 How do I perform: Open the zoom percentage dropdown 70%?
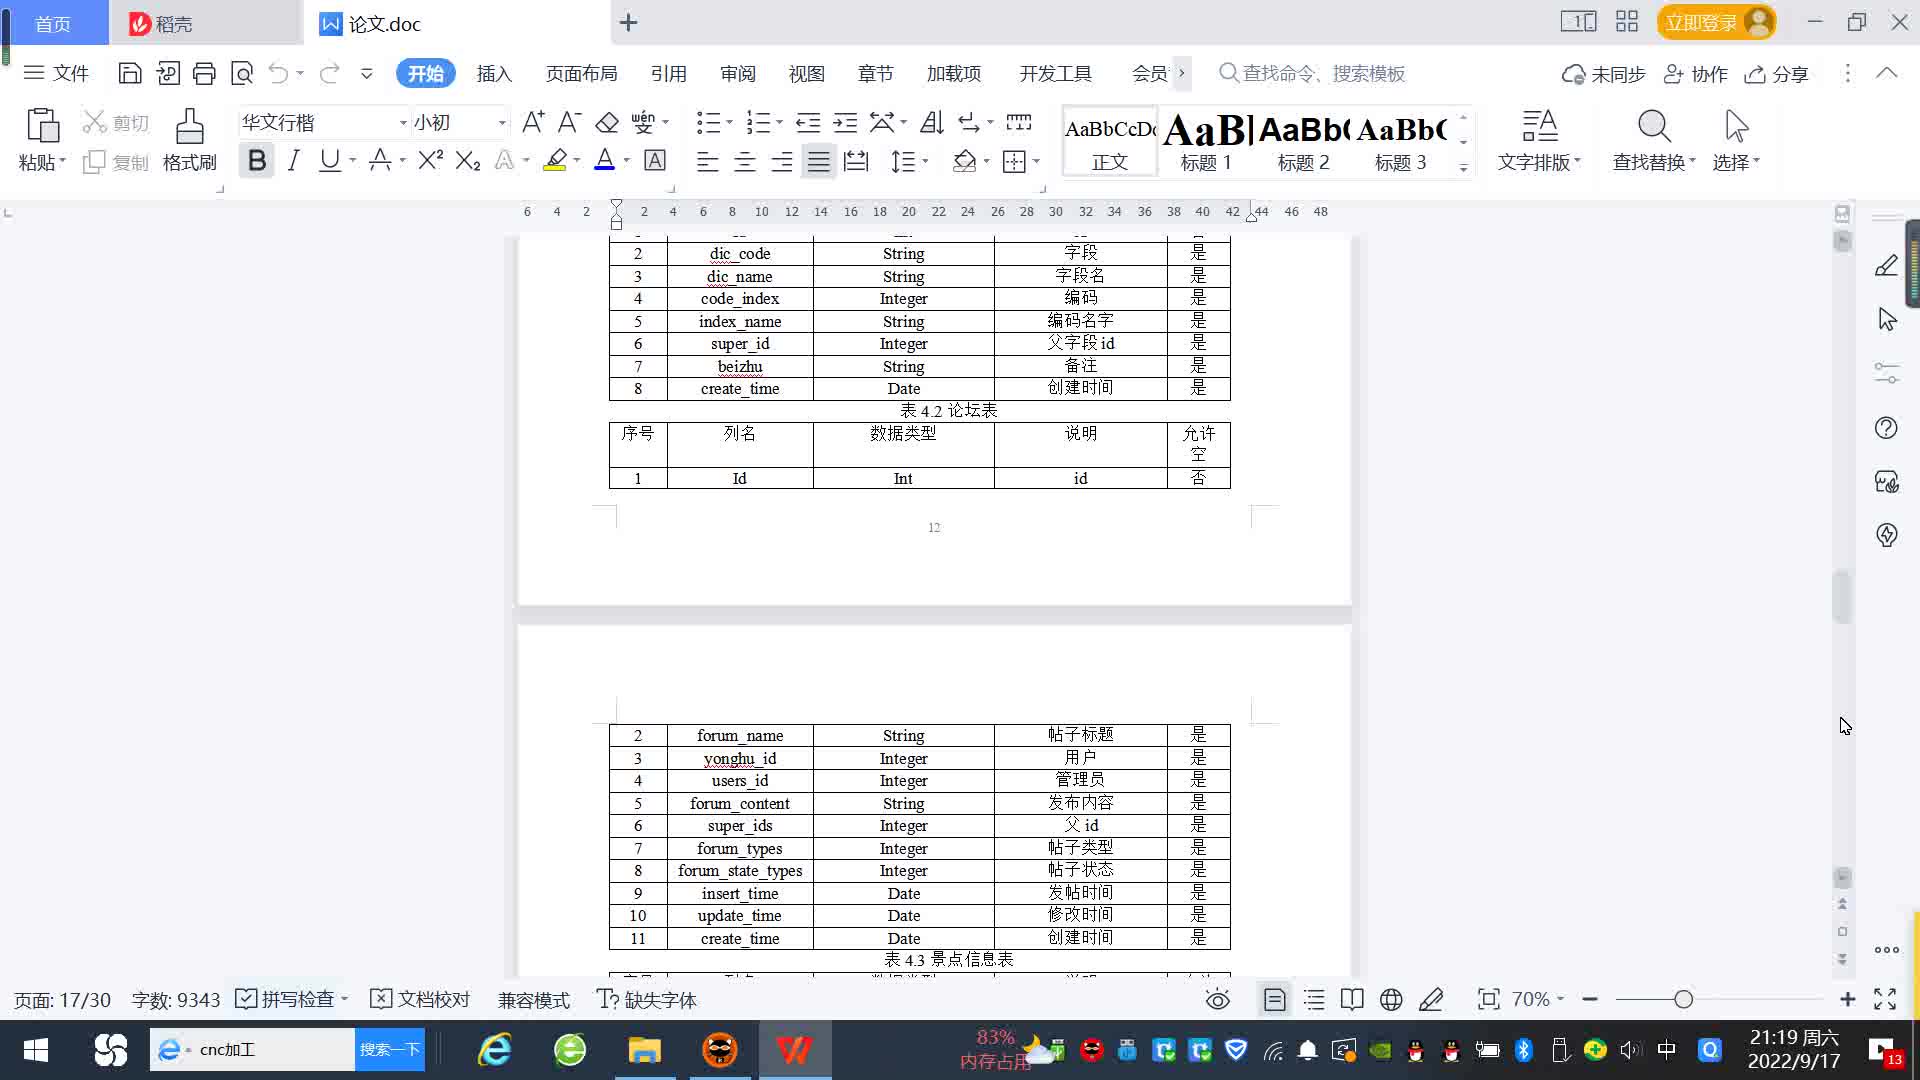[1538, 1000]
